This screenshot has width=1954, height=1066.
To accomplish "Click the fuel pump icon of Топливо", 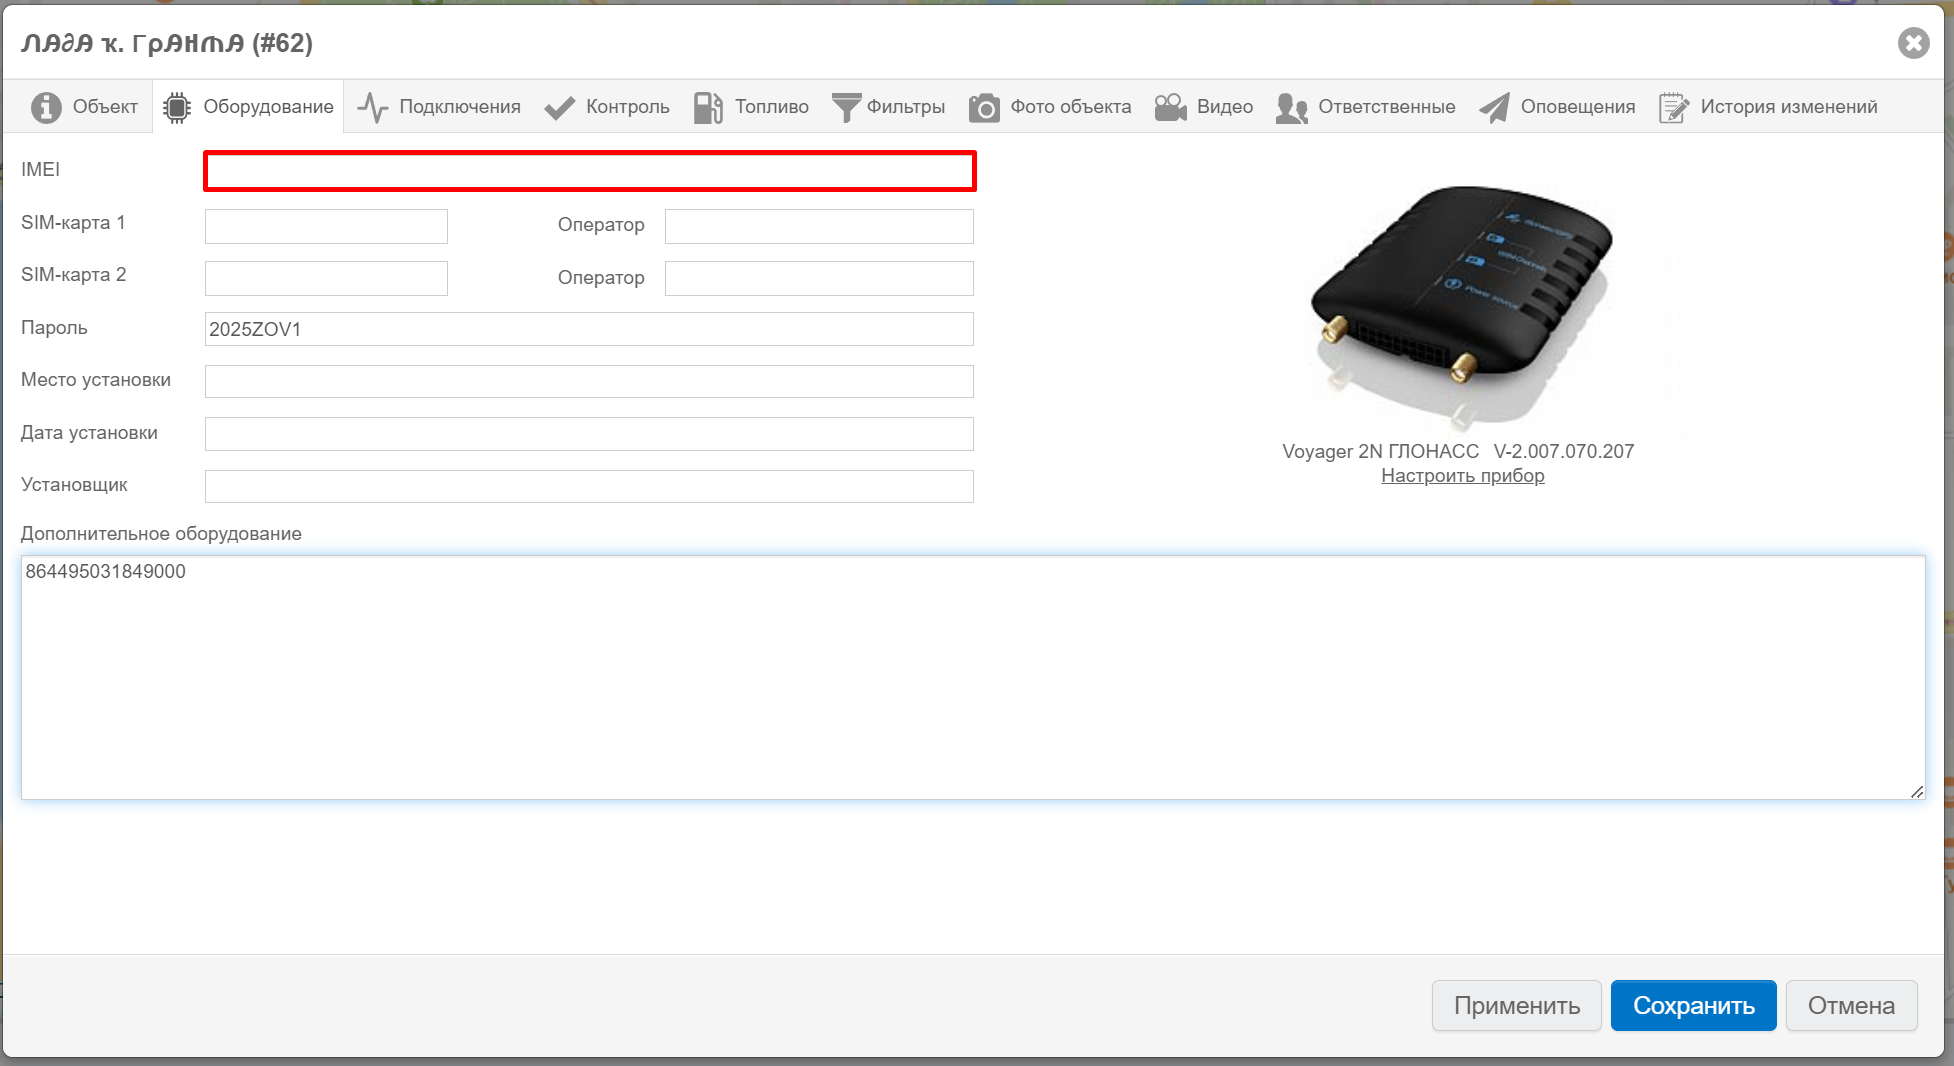I will click(x=708, y=107).
